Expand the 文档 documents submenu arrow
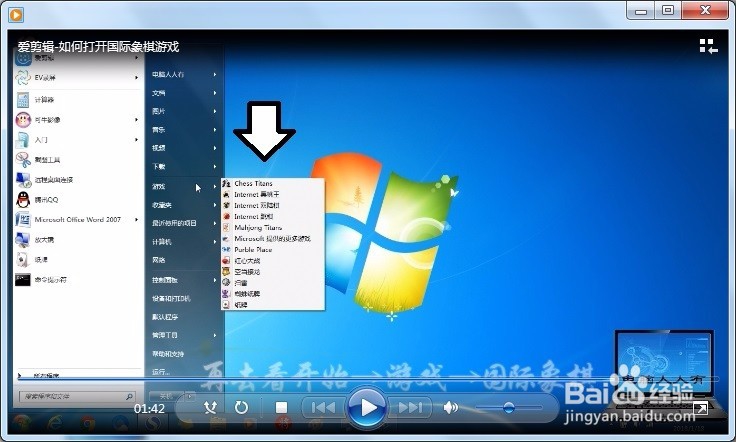 pyautogui.click(x=215, y=93)
